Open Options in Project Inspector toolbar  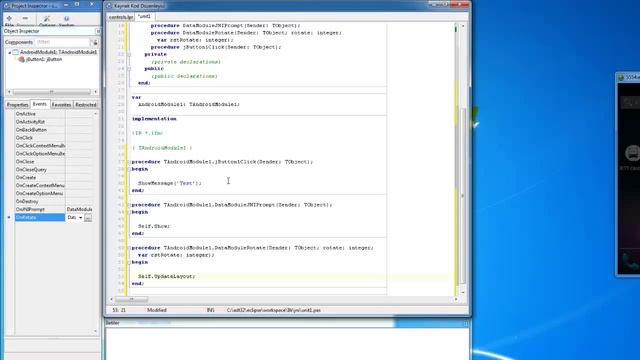click(47, 19)
